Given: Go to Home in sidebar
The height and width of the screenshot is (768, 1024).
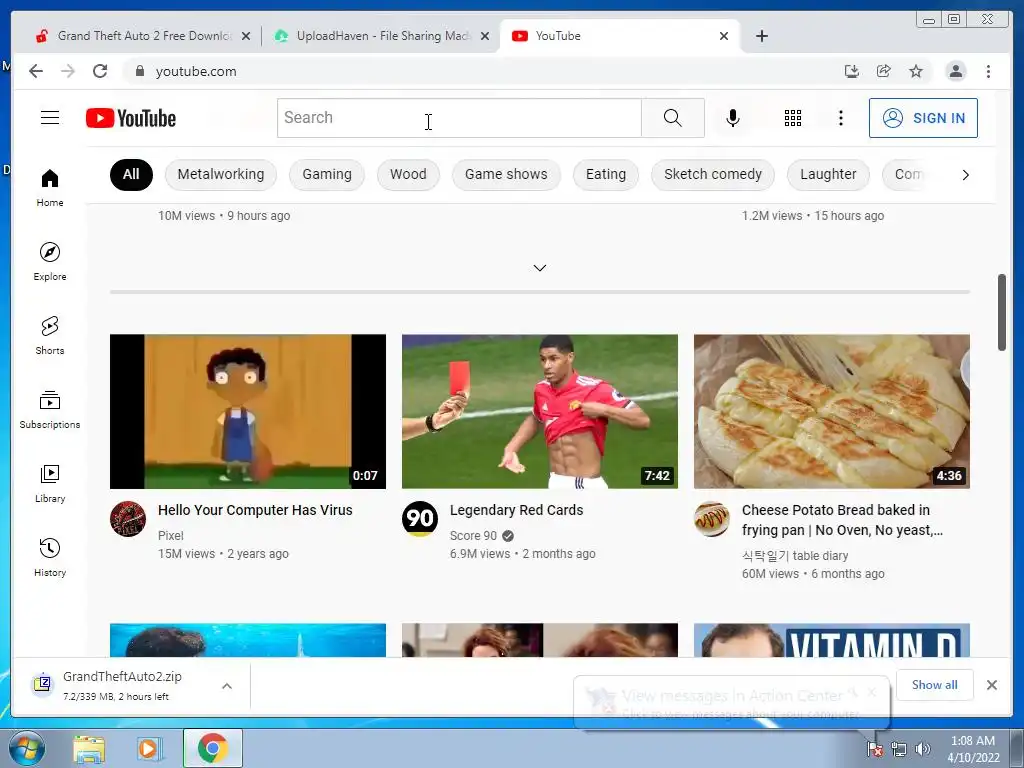Looking at the screenshot, I should tap(50, 188).
